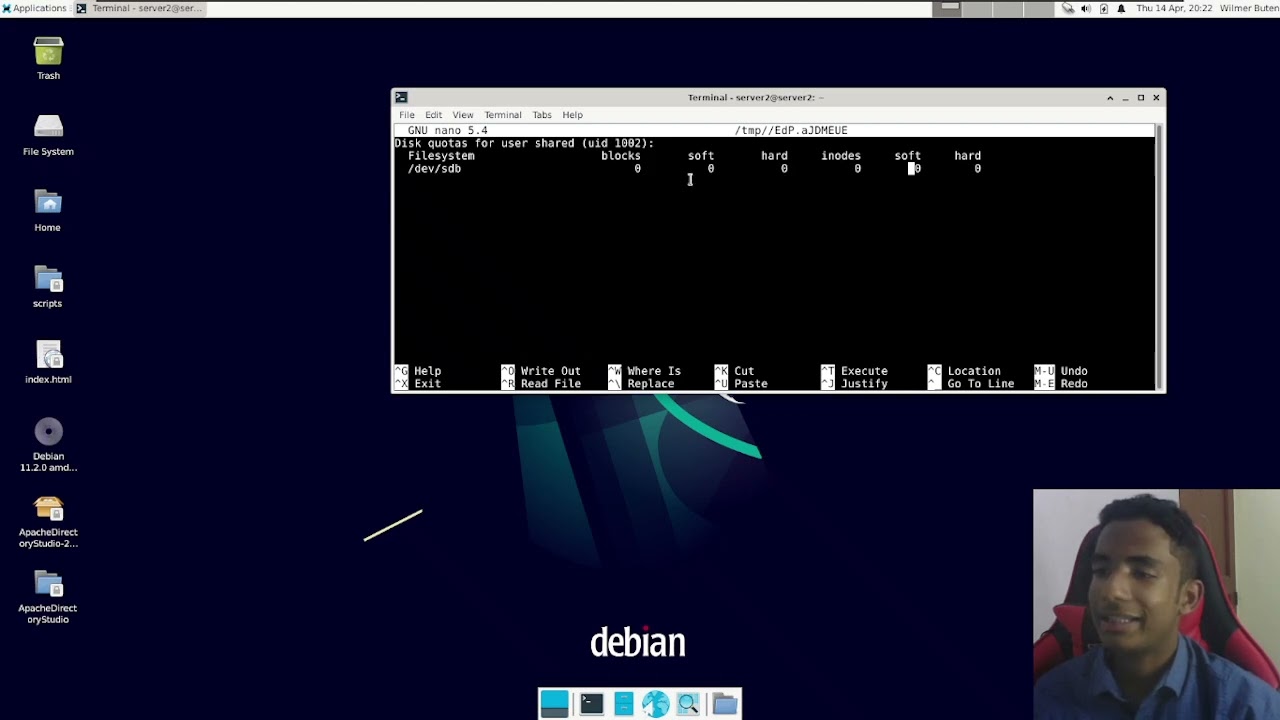Launch Terminal Emulator from the dock
The width and height of the screenshot is (1280, 720).
click(591, 704)
